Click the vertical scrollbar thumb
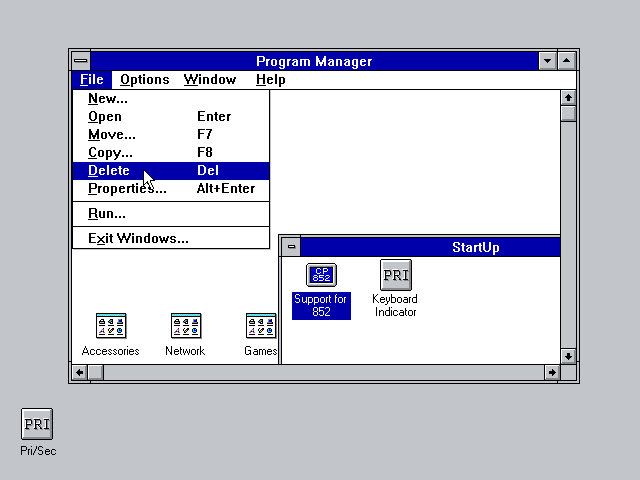 [568, 113]
